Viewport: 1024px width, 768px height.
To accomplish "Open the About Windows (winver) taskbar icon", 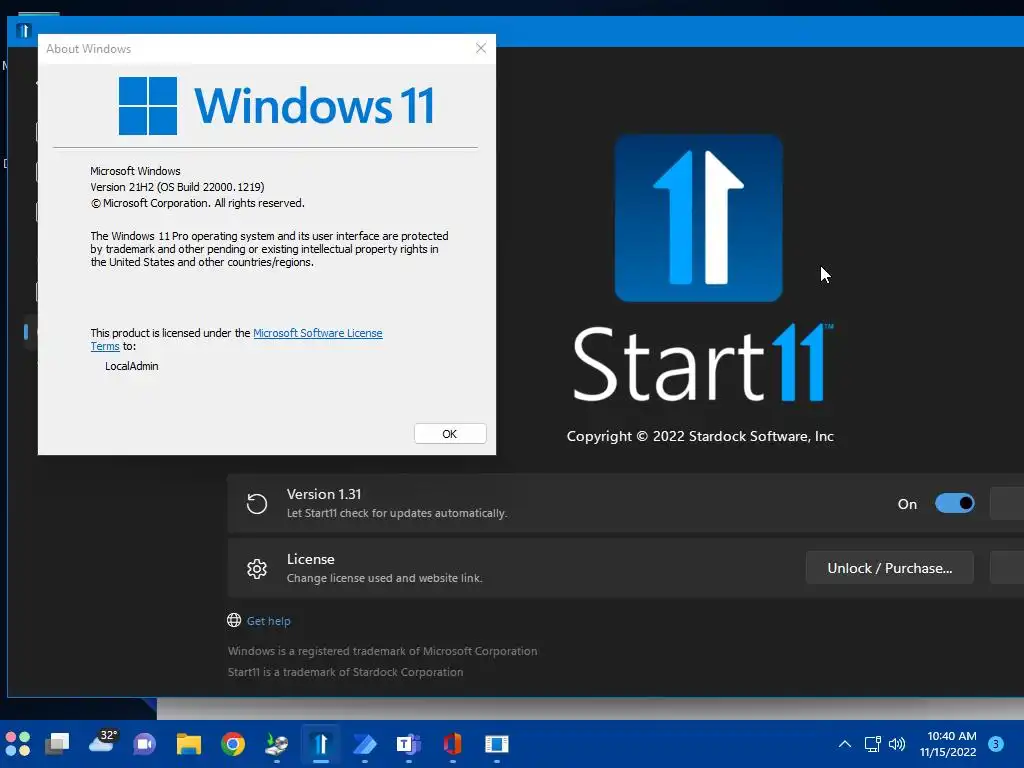I will (497, 744).
